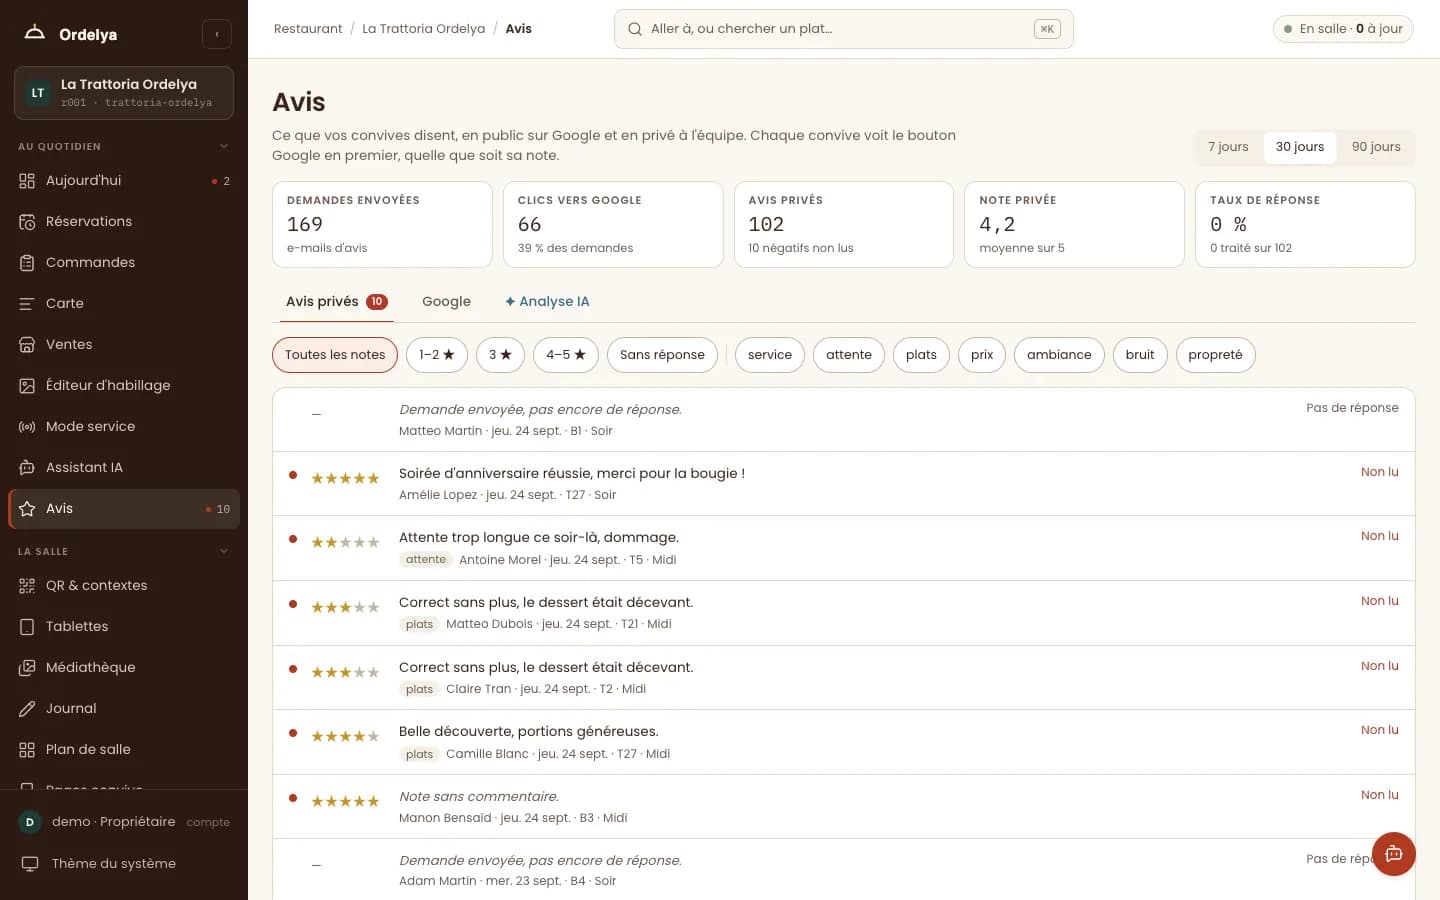This screenshot has height=900, width=1440.
Task: Open the Analyse IA tab
Action: tap(547, 302)
